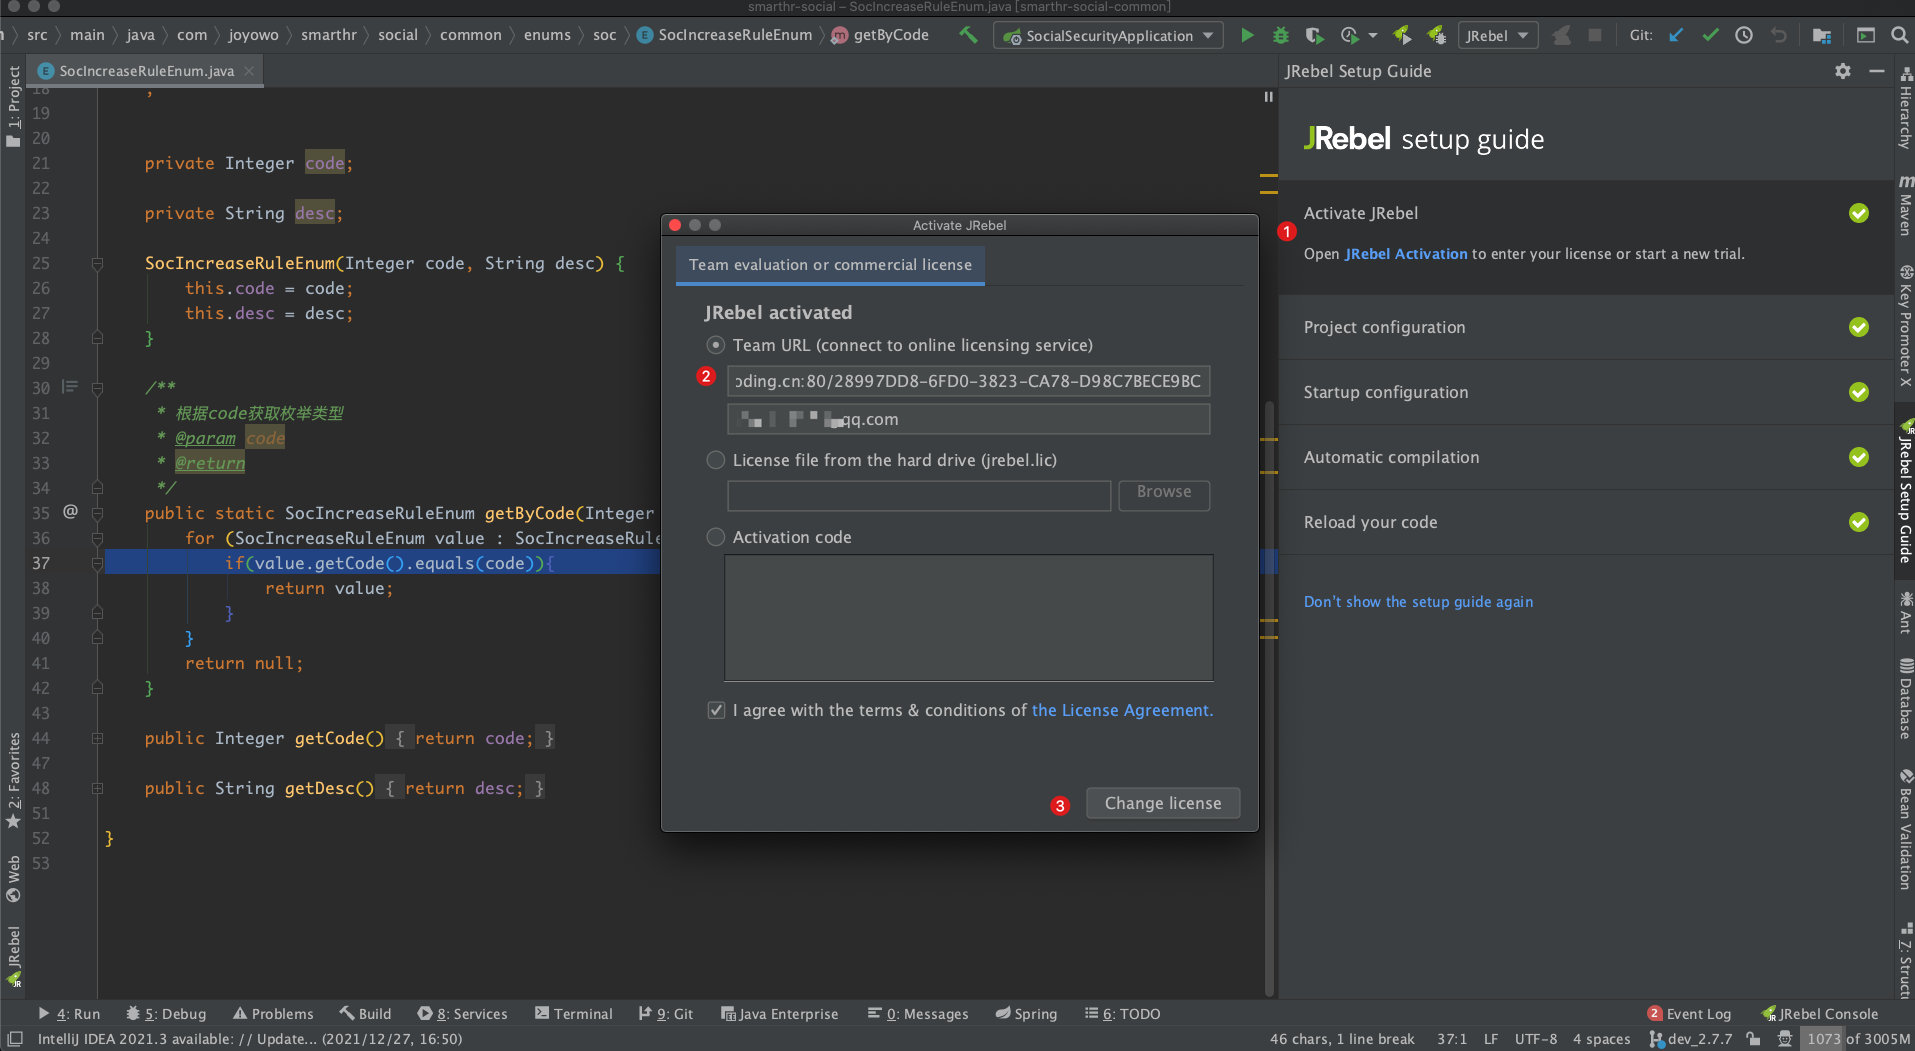Select the Team evaluation or commercial license tab
The height and width of the screenshot is (1051, 1915).
click(830, 265)
